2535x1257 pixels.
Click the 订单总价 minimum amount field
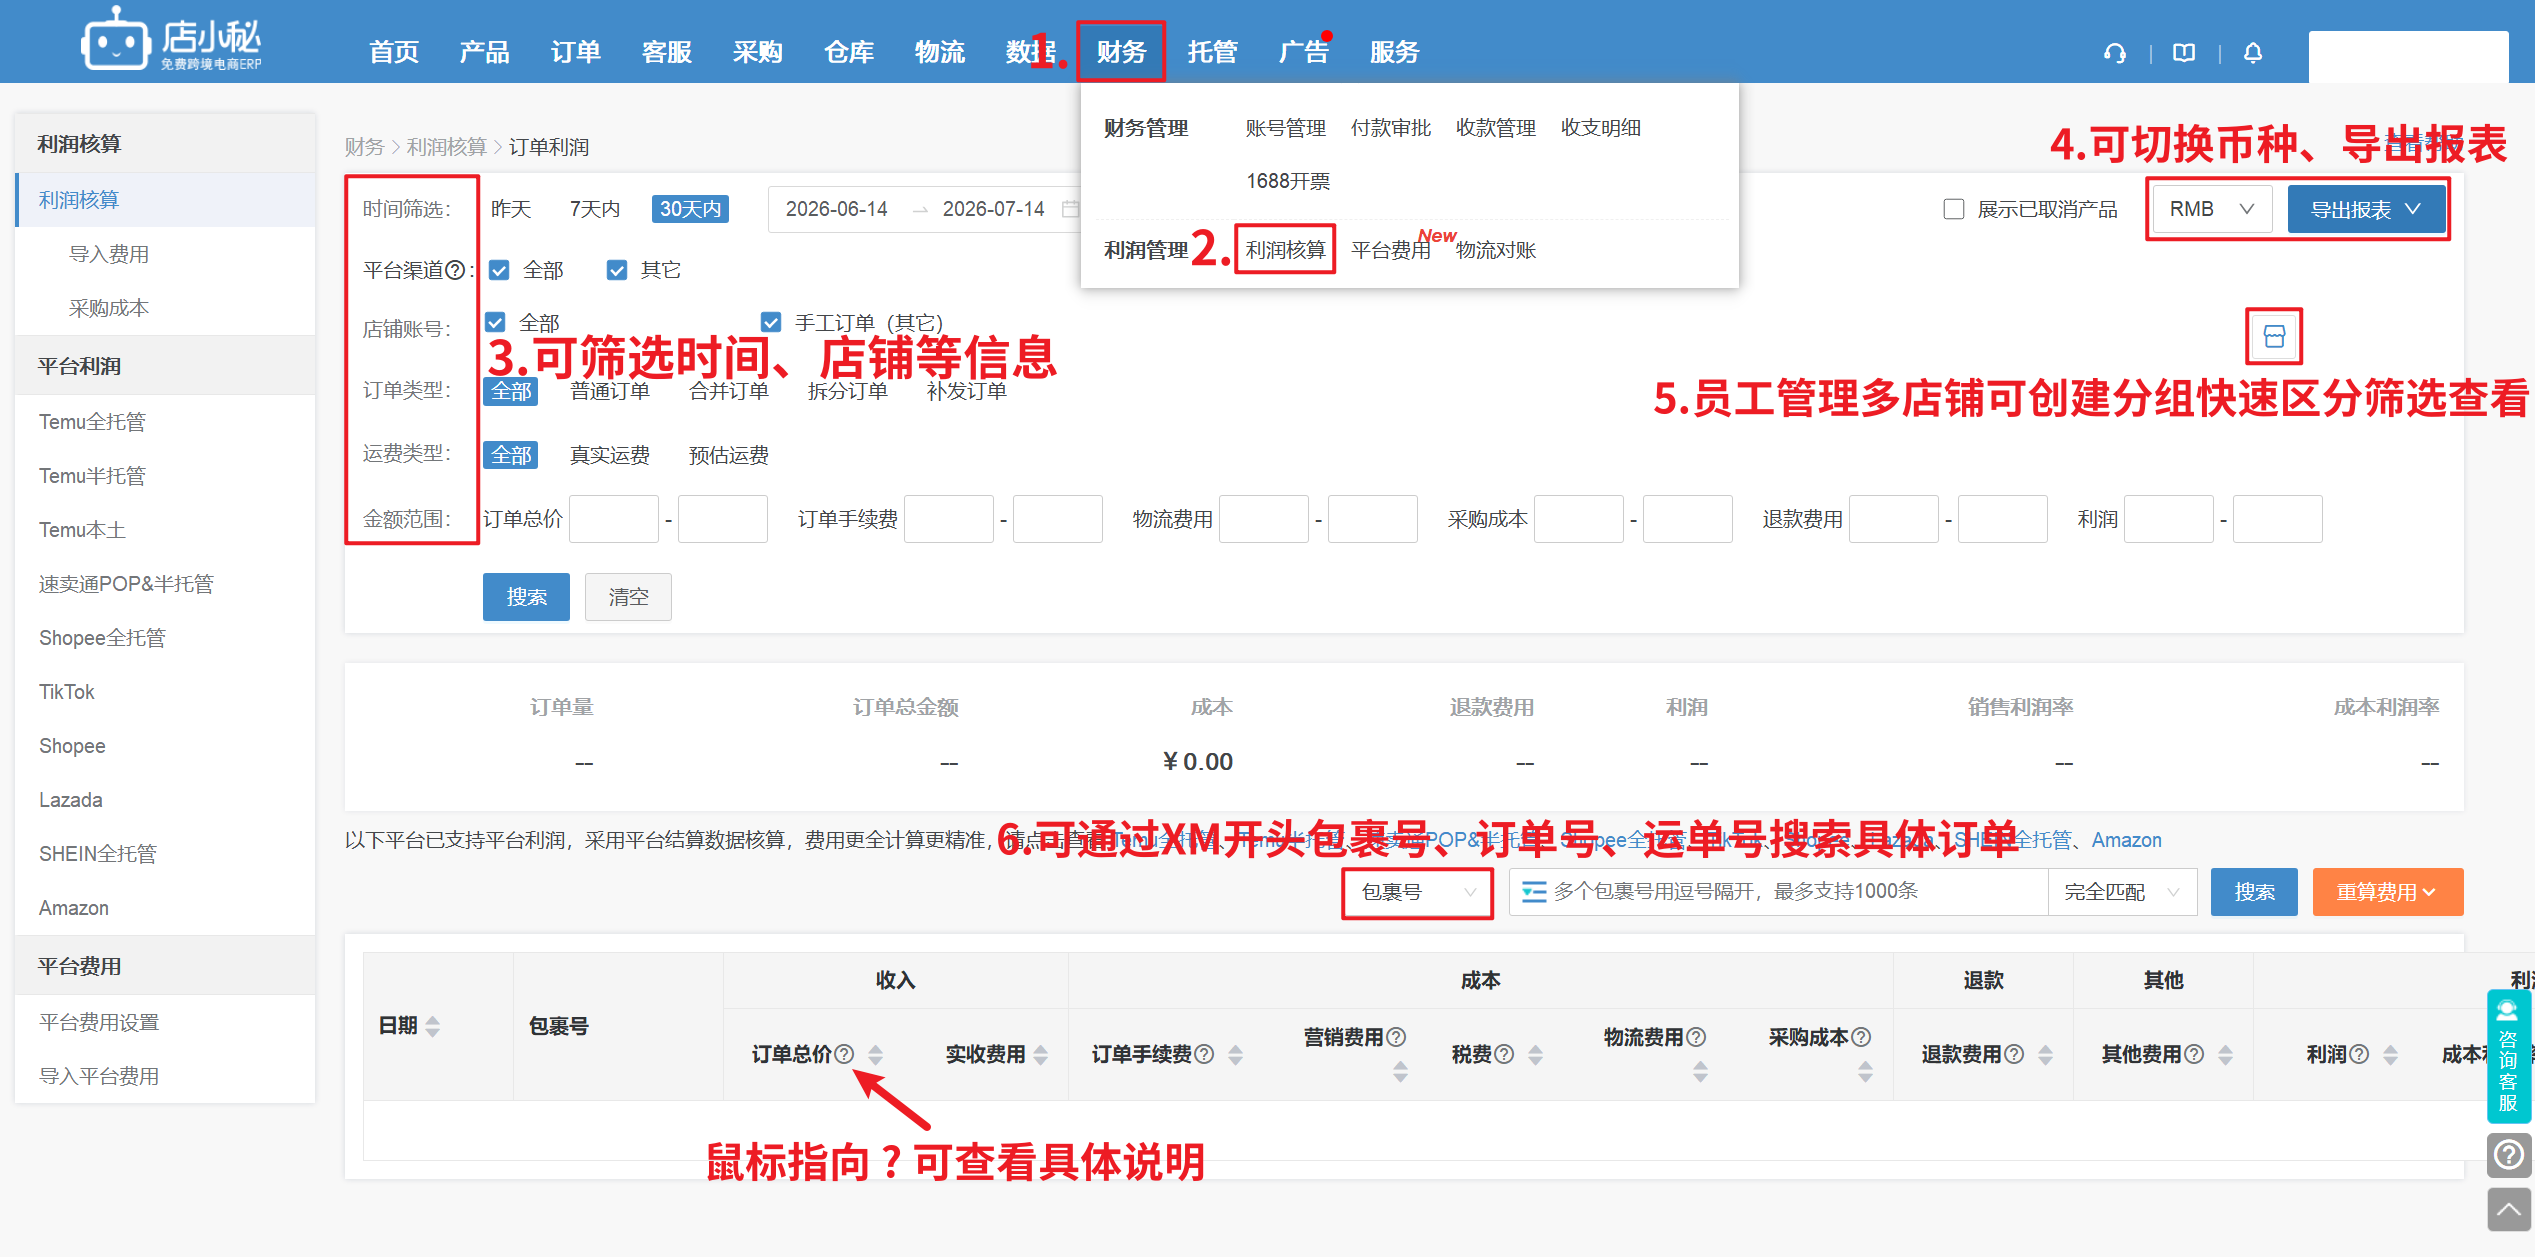point(614,519)
